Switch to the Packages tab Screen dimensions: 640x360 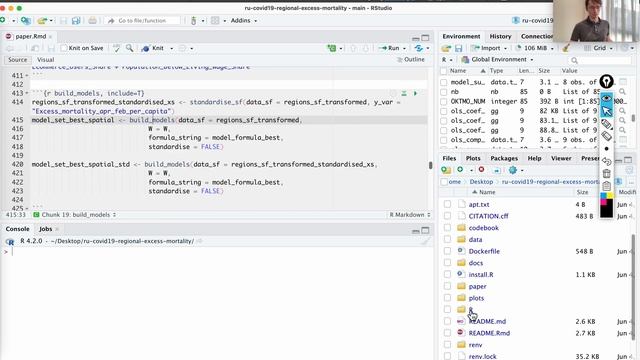[504, 158]
